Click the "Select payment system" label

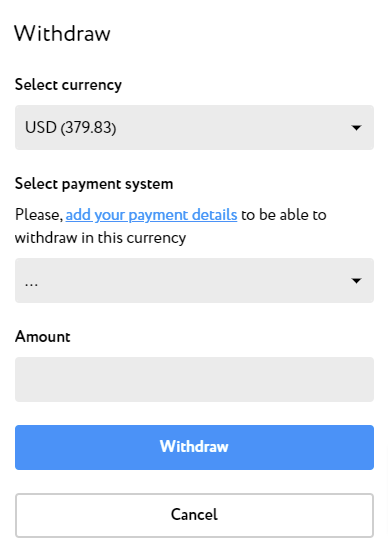tap(94, 184)
